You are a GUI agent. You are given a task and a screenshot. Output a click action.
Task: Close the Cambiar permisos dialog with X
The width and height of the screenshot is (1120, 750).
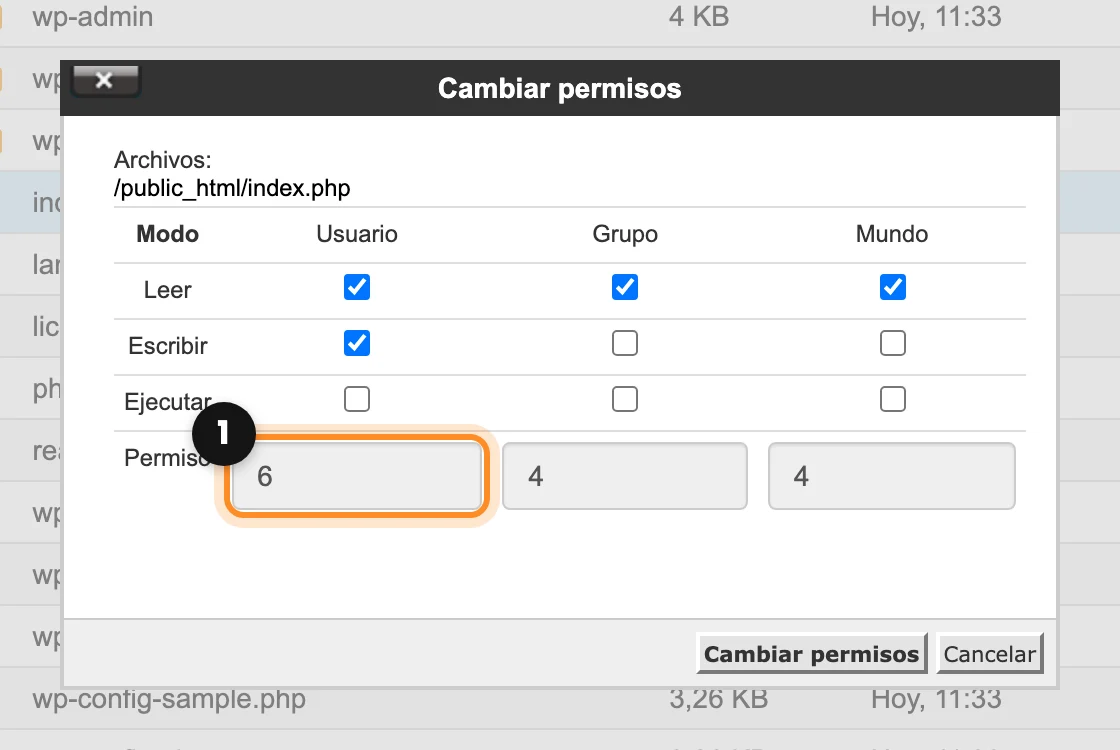point(105,80)
